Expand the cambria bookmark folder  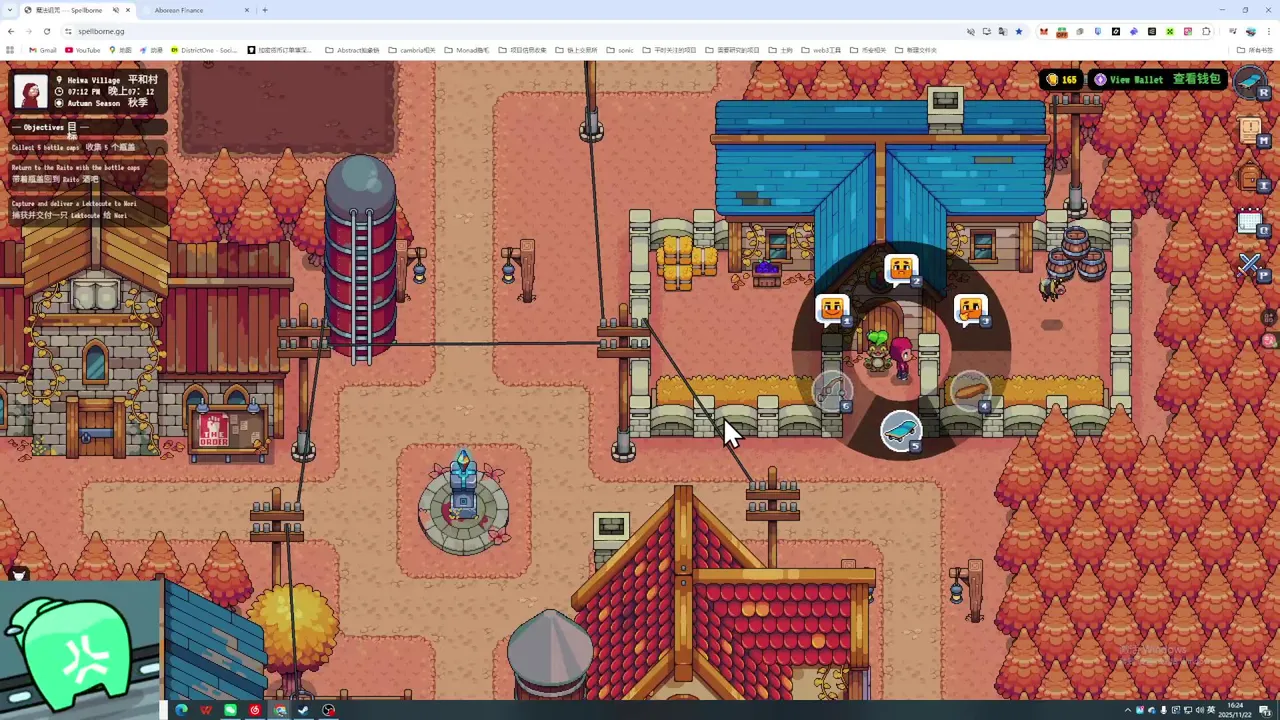pyautogui.click(x=411, y=50)
